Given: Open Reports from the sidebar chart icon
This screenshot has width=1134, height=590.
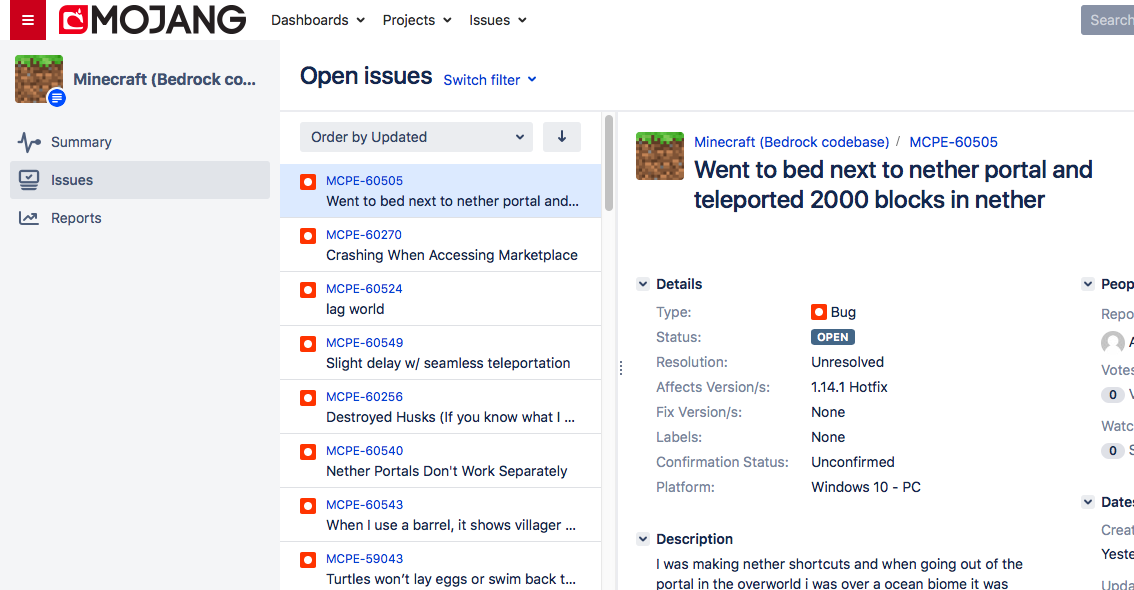Looking at the screenshot, I should click(29, 218).
